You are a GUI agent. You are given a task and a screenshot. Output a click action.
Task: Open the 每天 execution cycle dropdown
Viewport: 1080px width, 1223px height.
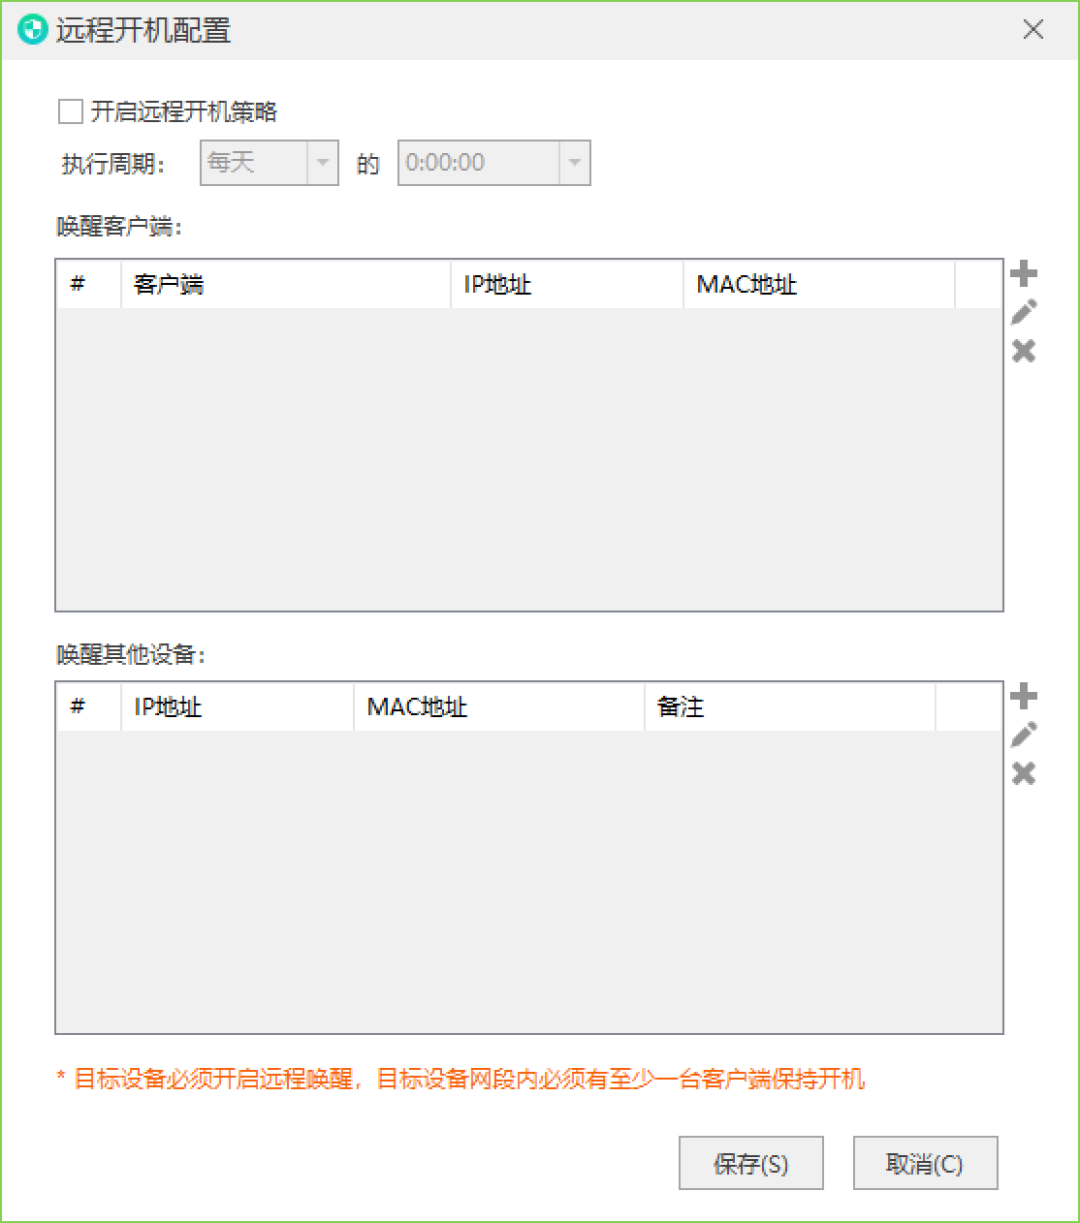tap(270, 163)
